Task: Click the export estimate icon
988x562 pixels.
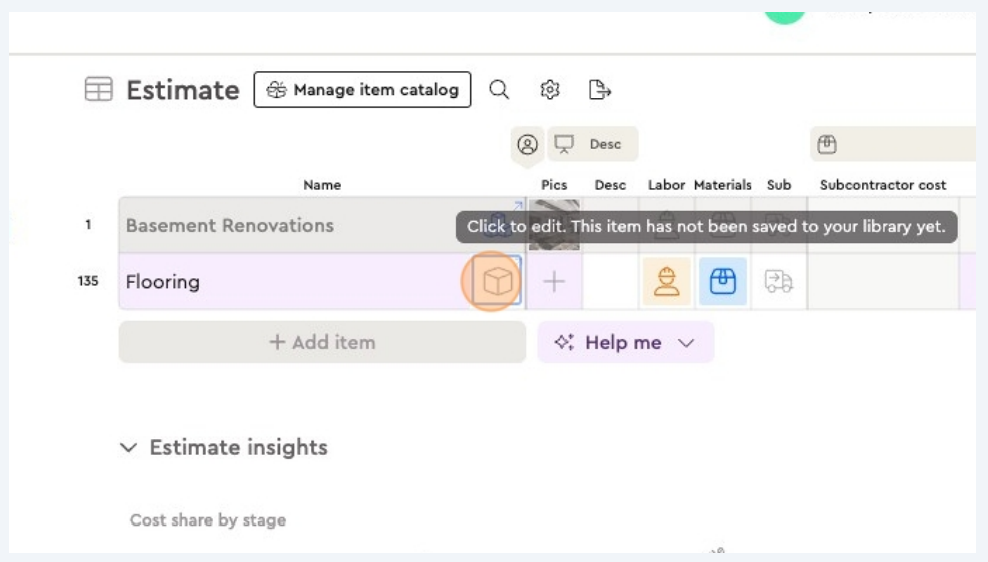Action: [599, 90]
